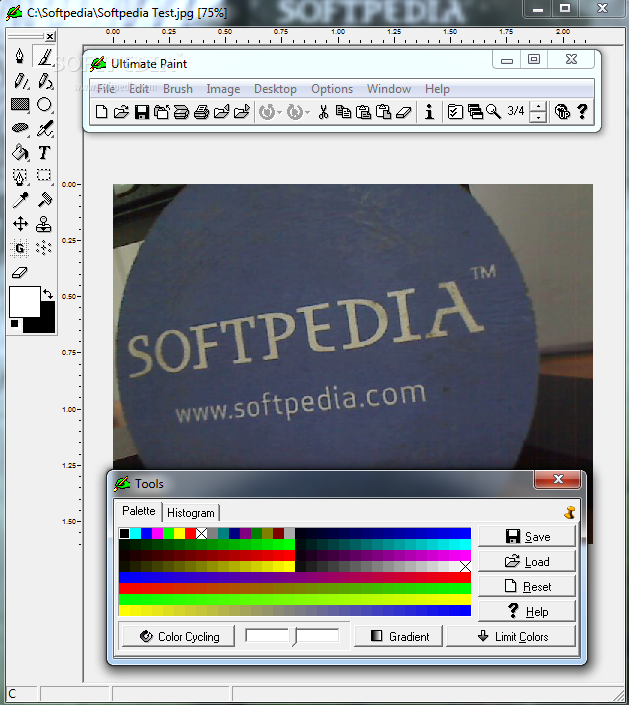Click the color cycling speed slider handle

tap(294, 637)
